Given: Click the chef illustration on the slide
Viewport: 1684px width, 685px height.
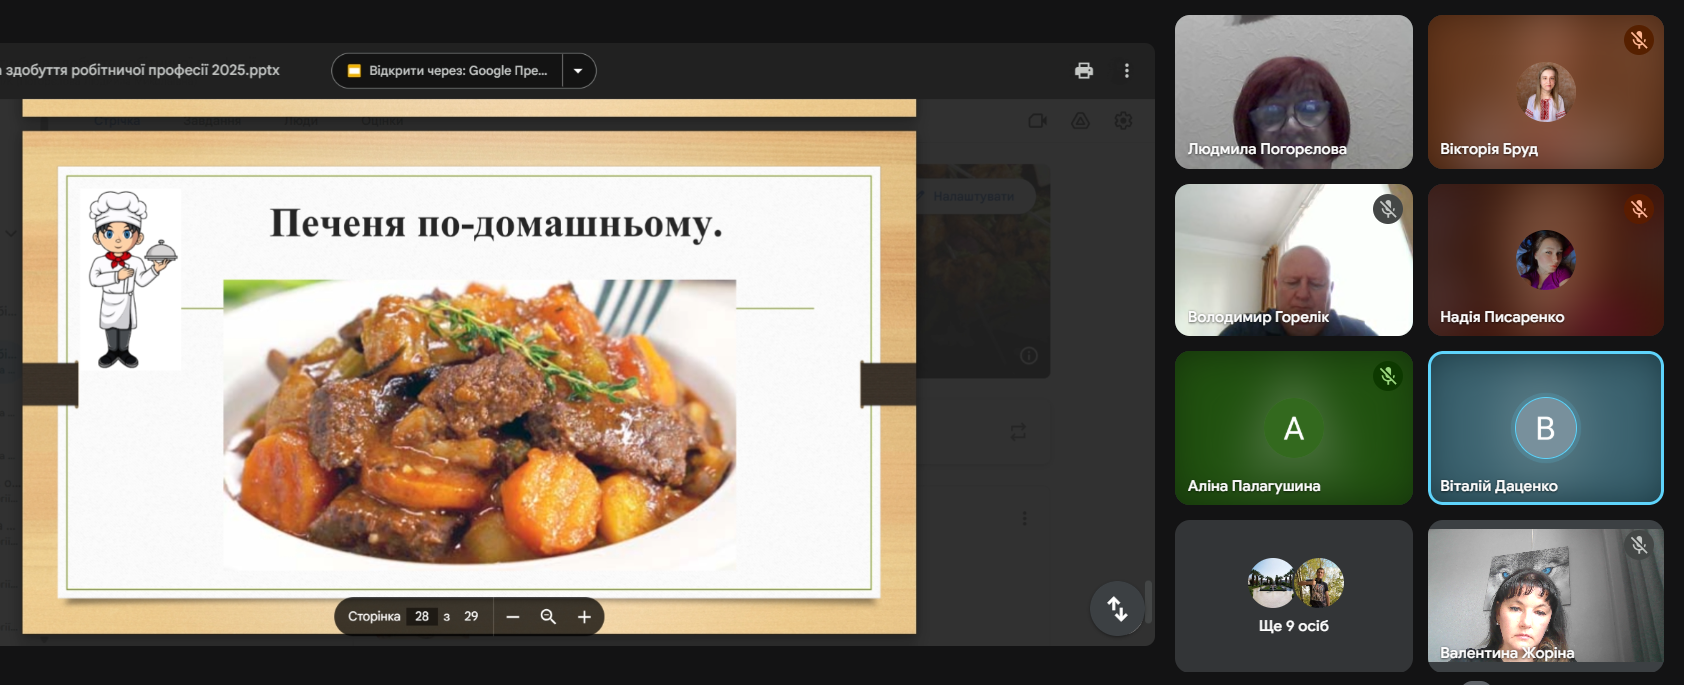Looking at the screenshot, I should (x=131, y=279).
